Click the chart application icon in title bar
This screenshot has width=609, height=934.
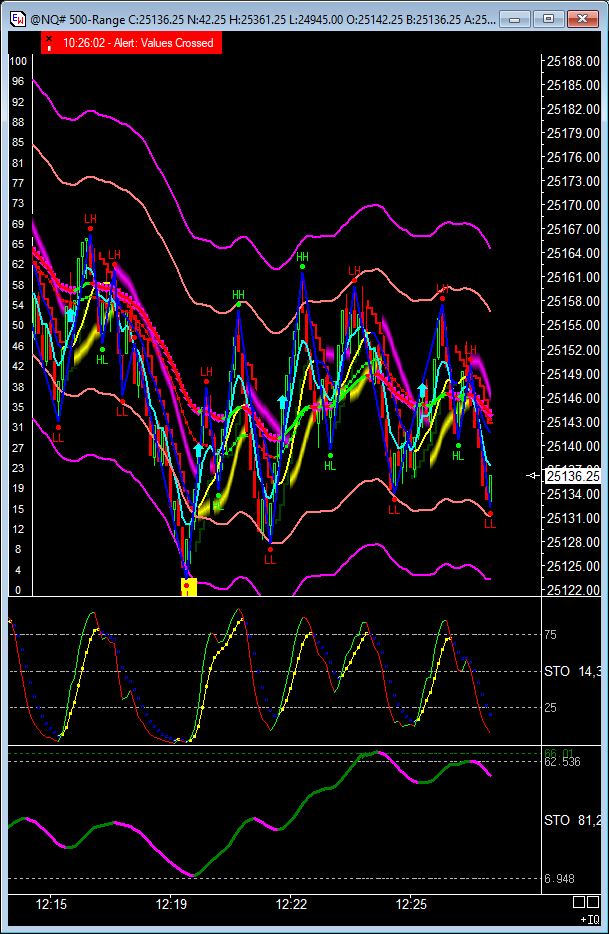pos(16,18)
